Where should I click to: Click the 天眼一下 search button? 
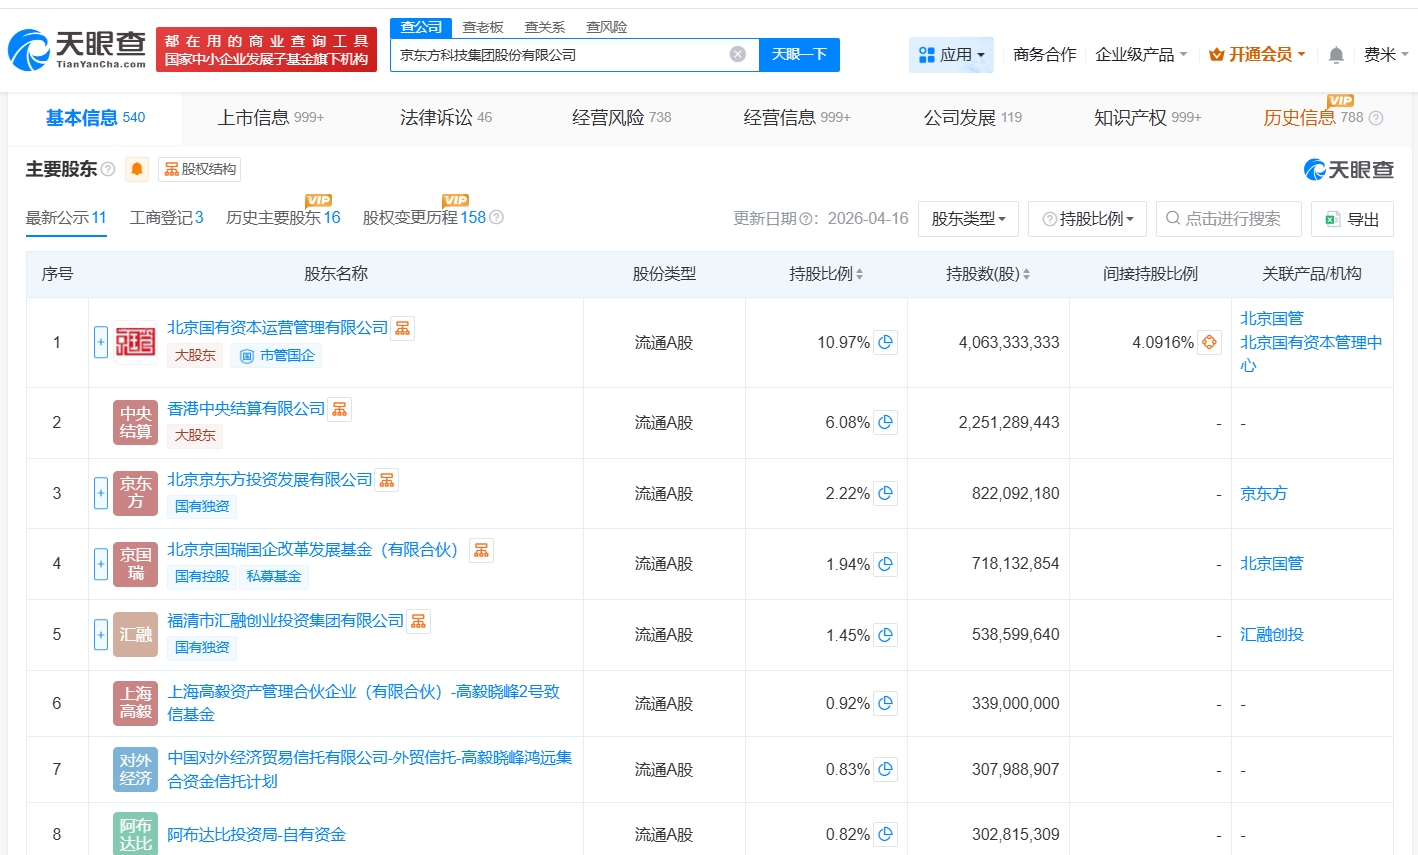[x=799, y=54]
